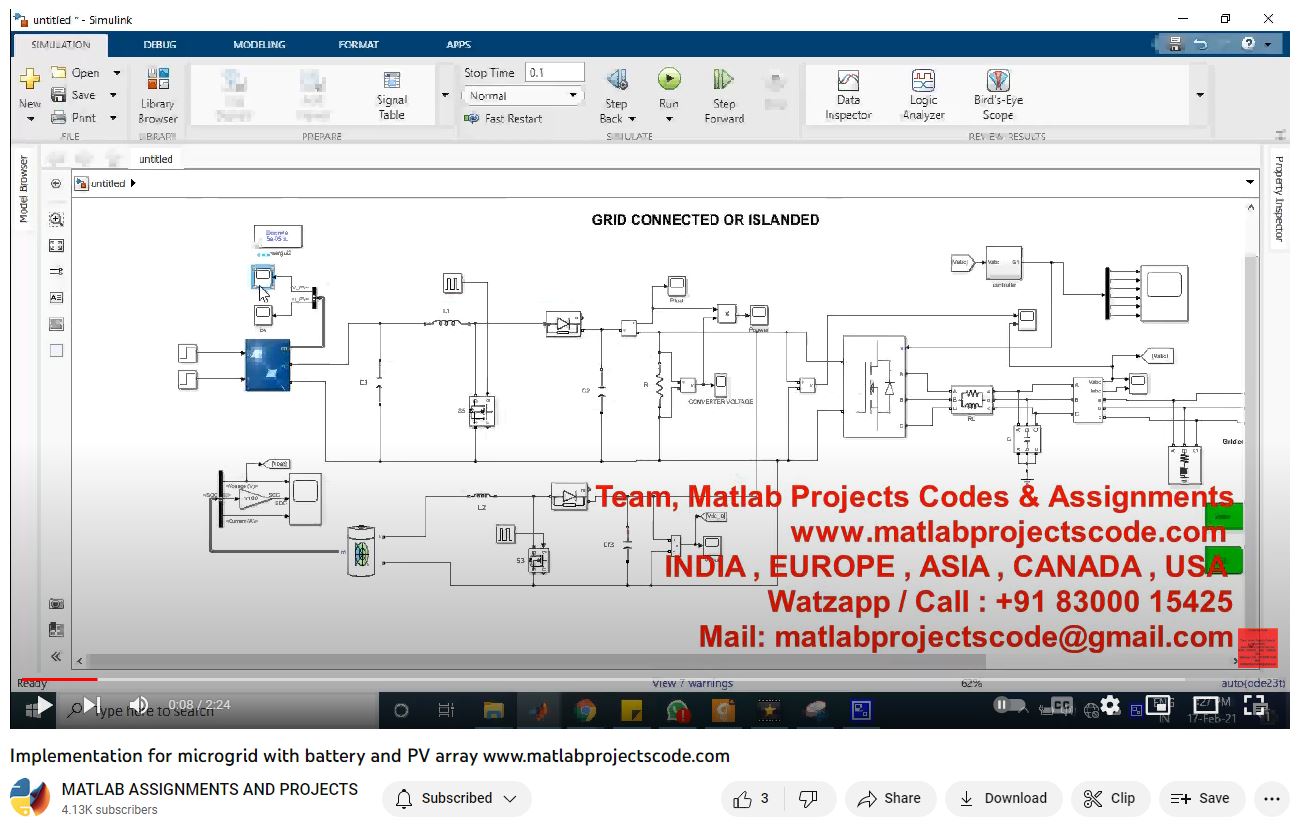Image resolution: width=1299 pixels, height=829 pixels.
Task: Click the Step Forward icon
Action: pos(724,80)
